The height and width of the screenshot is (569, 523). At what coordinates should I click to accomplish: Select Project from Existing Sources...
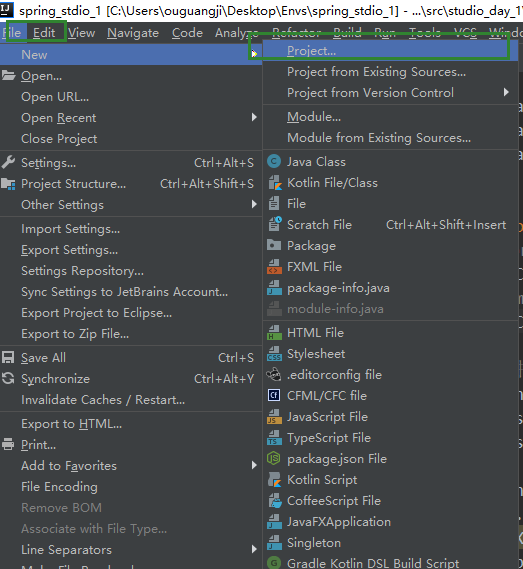point(390,72)
